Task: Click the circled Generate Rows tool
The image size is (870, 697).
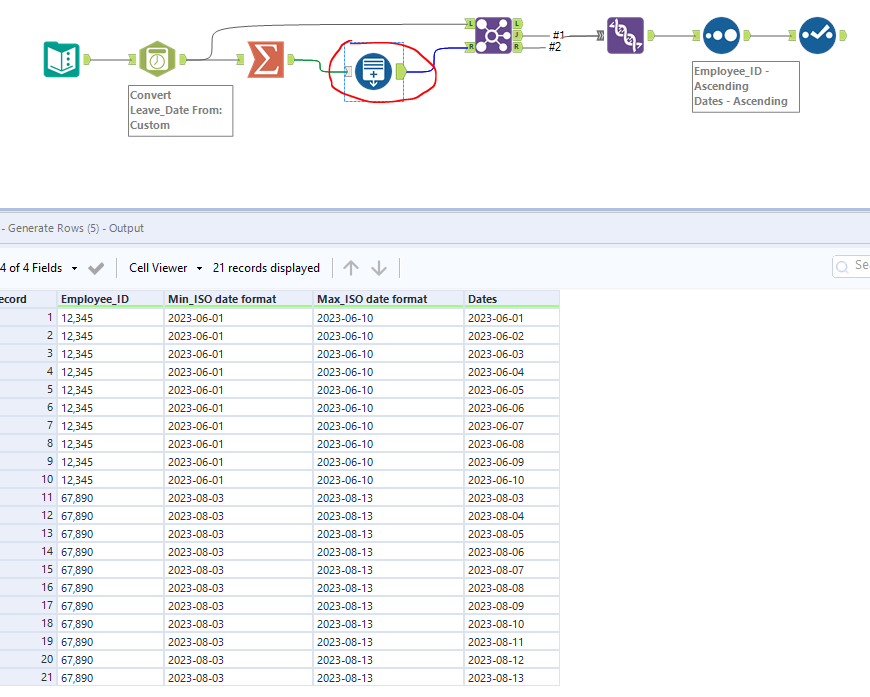Action: tap(372, 72)
